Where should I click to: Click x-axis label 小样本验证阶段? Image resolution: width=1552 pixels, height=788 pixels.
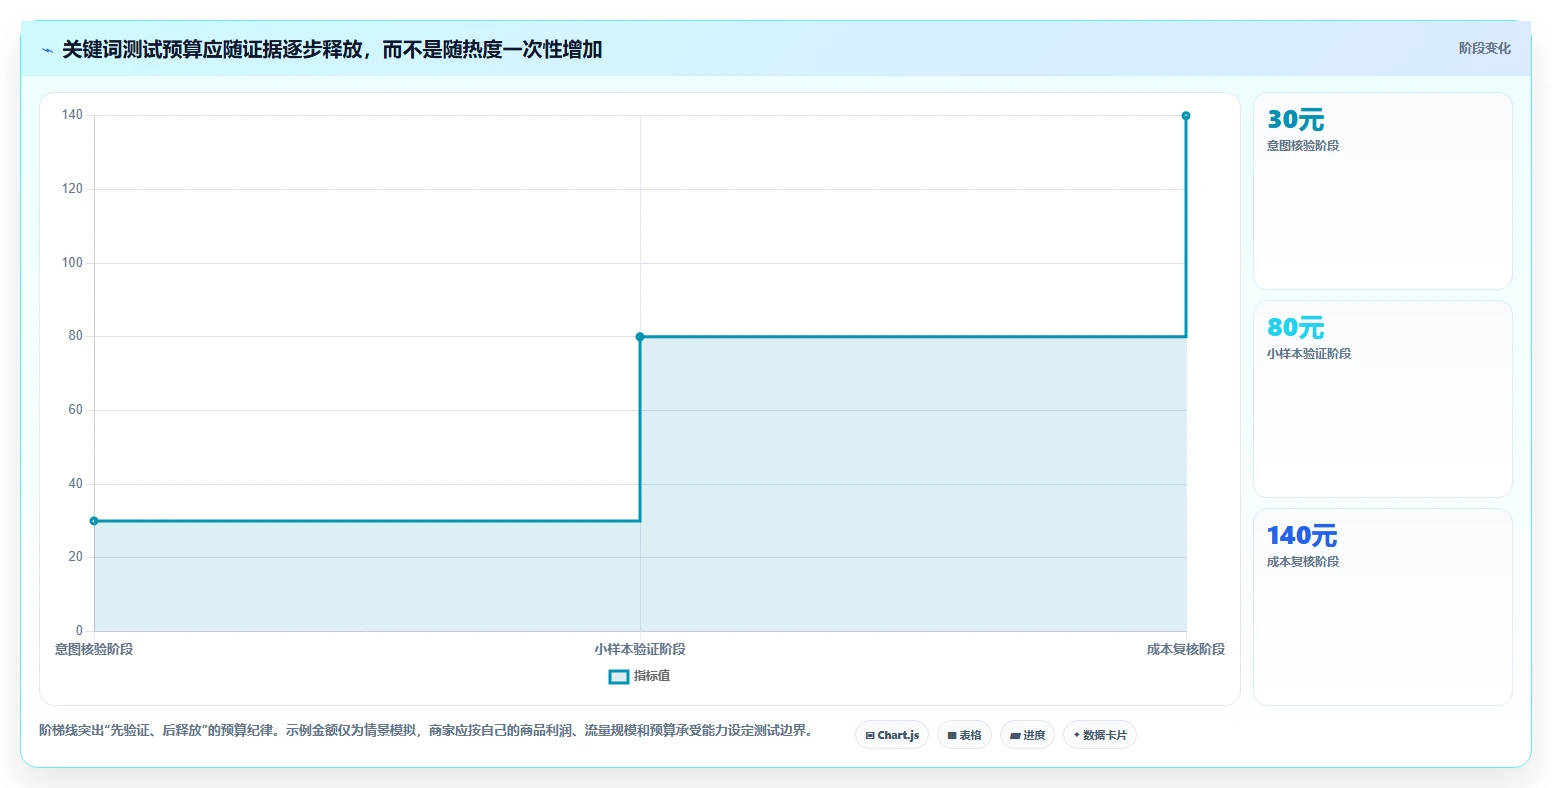(640, 650)
